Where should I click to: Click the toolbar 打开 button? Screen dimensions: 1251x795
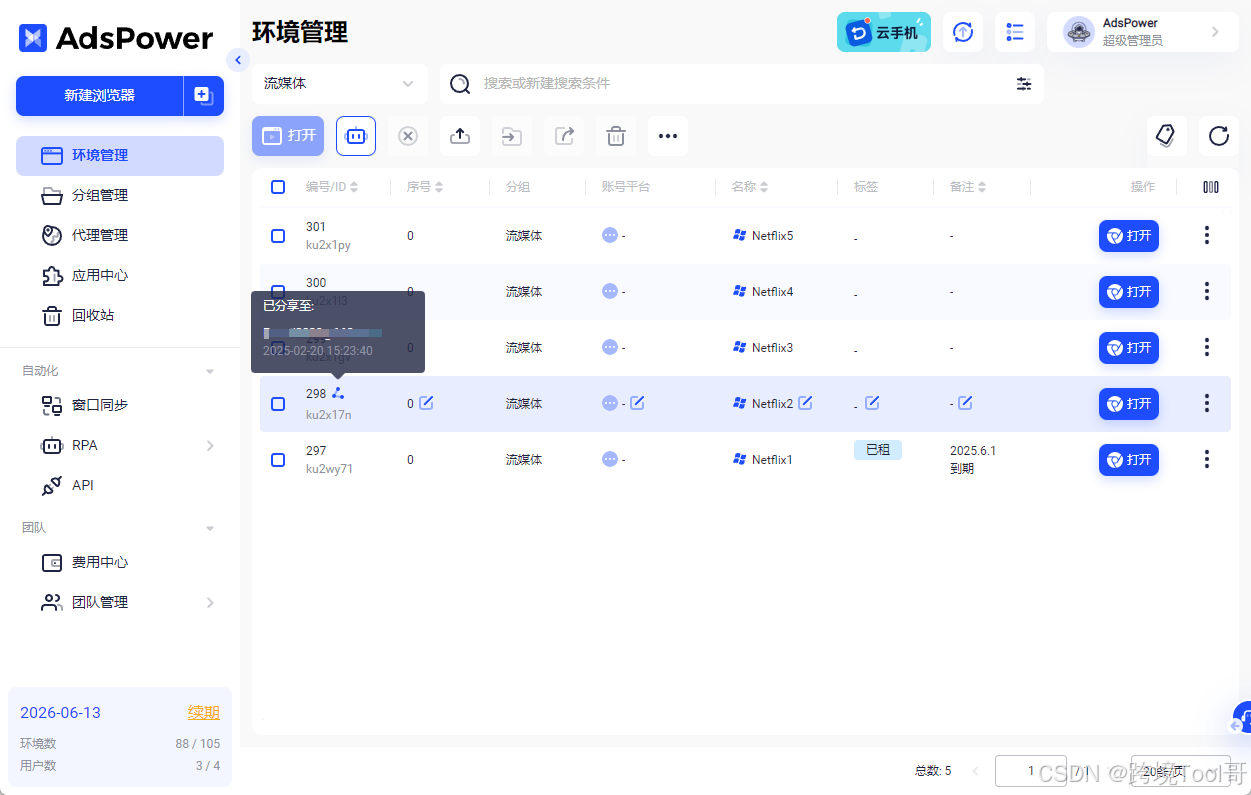click(288, 136)
